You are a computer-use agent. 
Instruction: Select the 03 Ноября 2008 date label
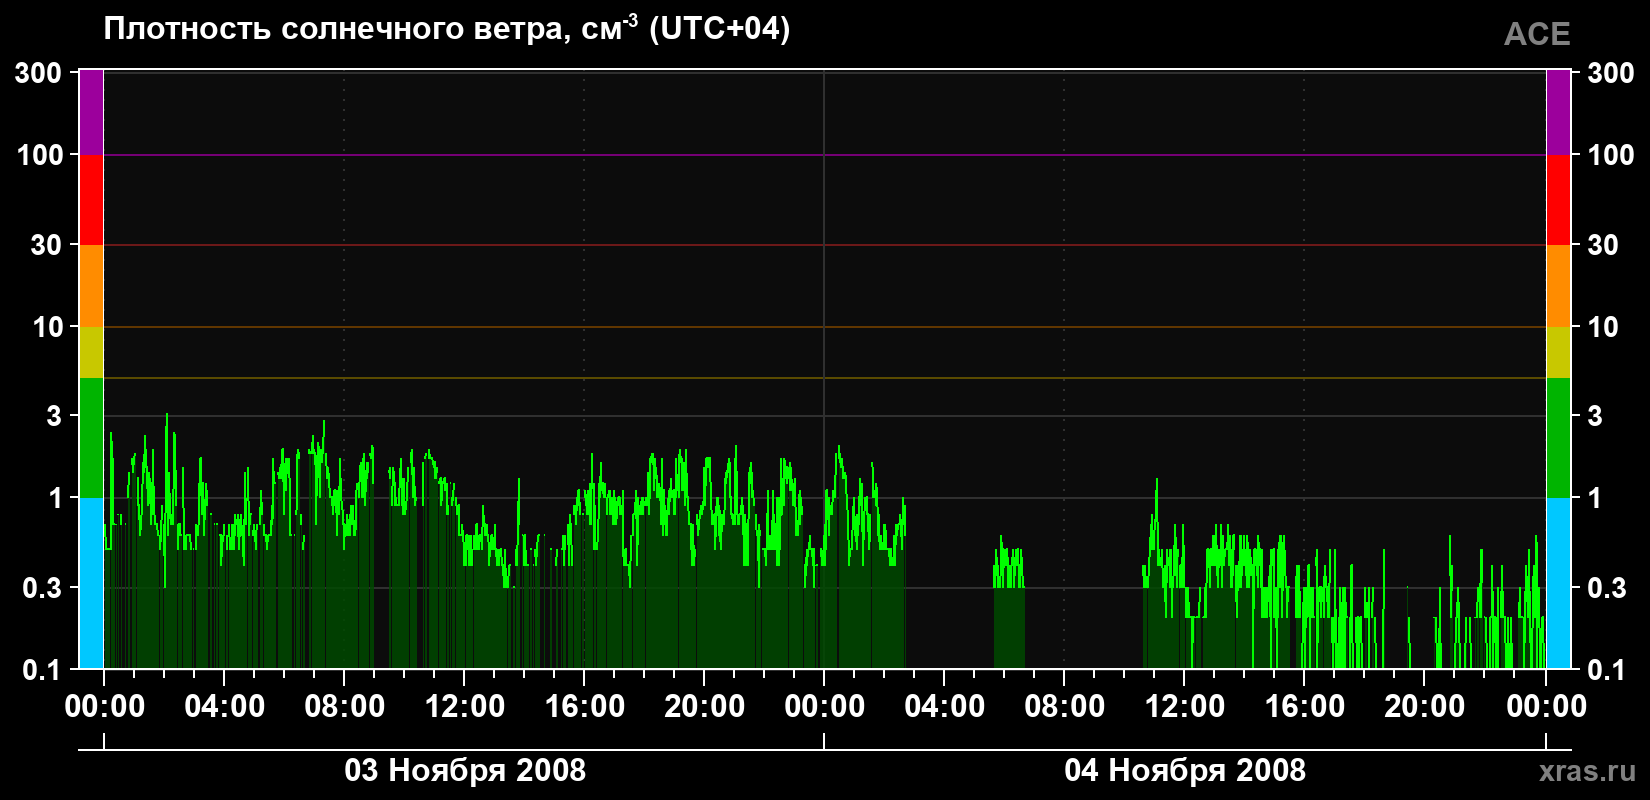pos(465,770)
